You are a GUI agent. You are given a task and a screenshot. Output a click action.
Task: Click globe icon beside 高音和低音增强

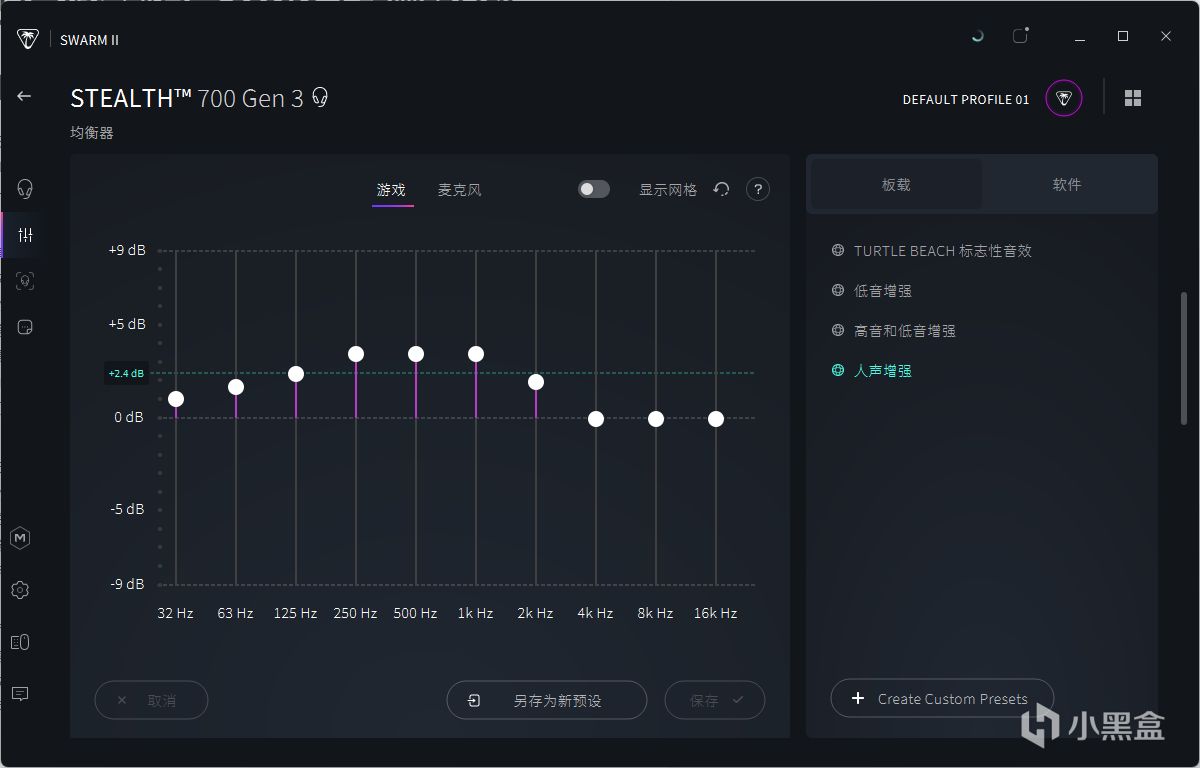coord(838,330)
